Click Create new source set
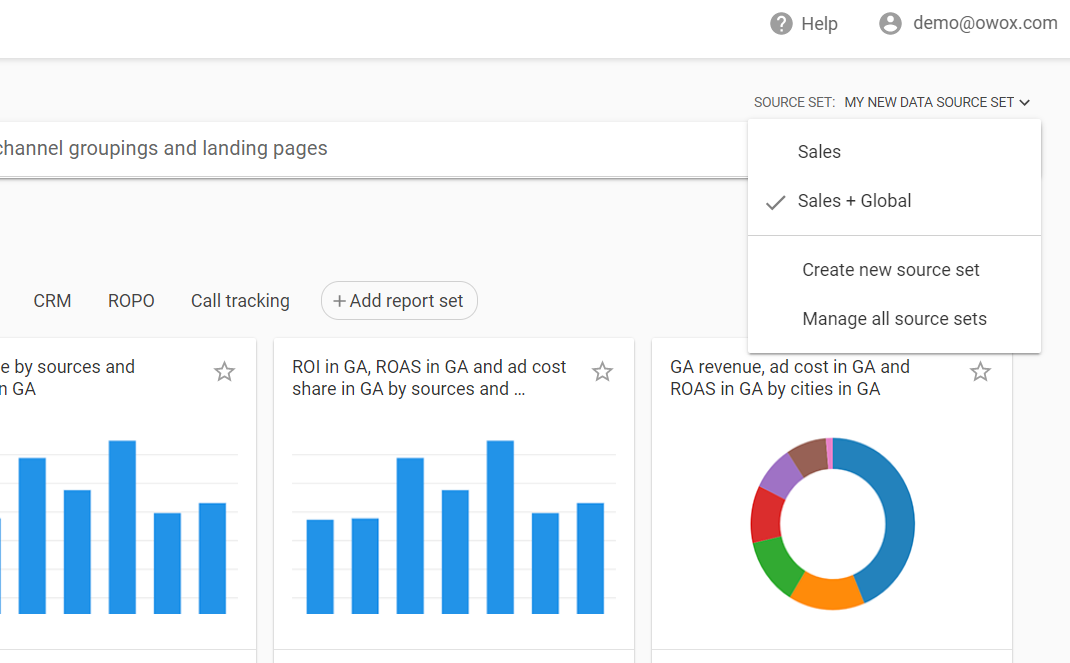The width and height of the screenshot is (1070, 663). pos(894,269)
